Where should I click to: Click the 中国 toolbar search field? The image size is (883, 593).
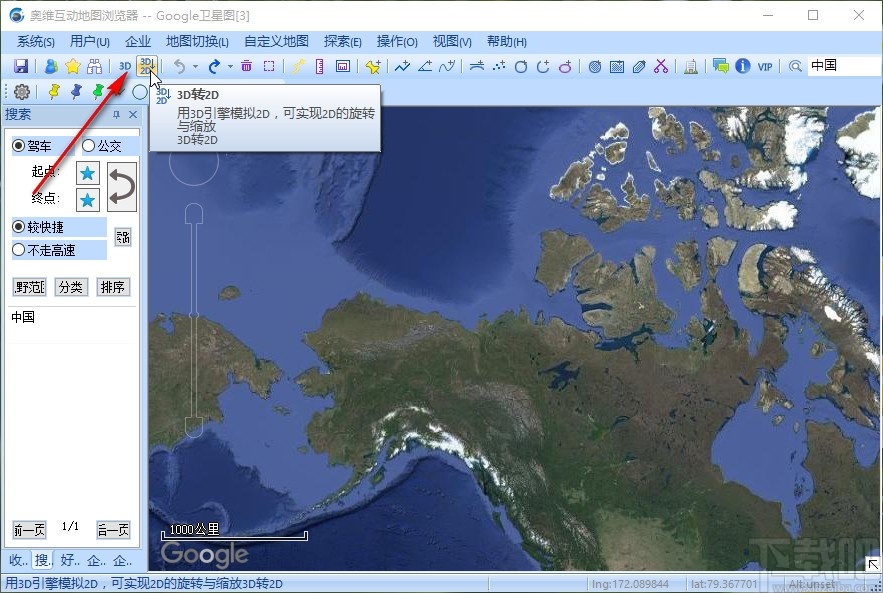(844, 66)
